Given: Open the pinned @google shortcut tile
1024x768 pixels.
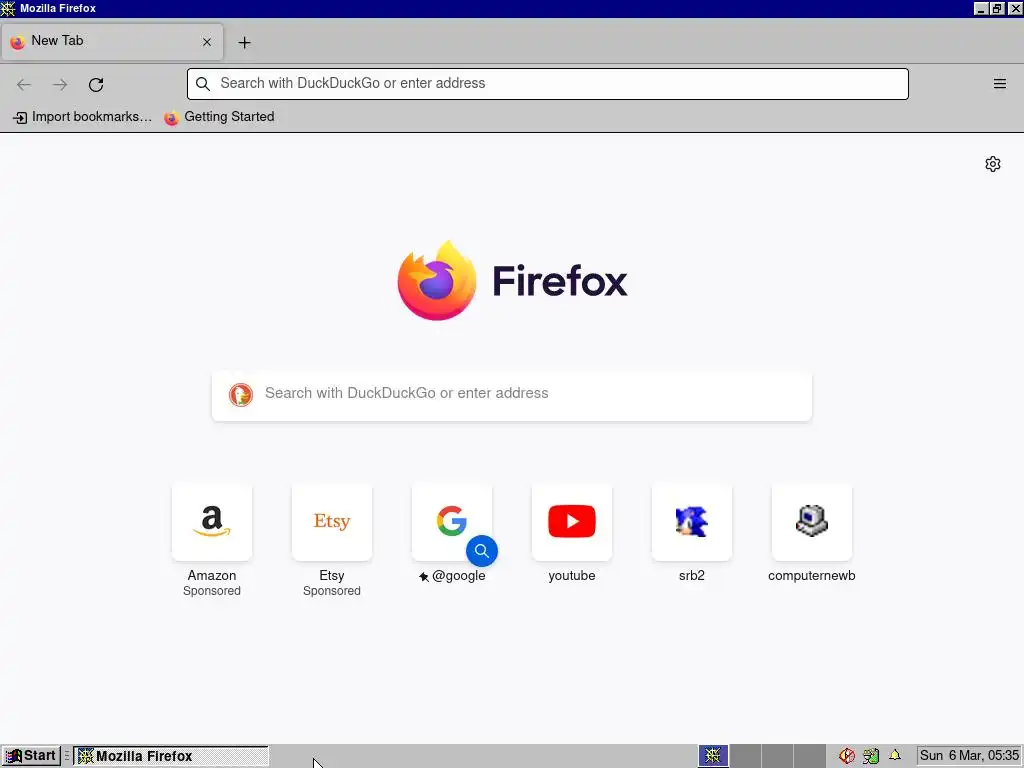Looking at the screenshot, I should point(451,522).
